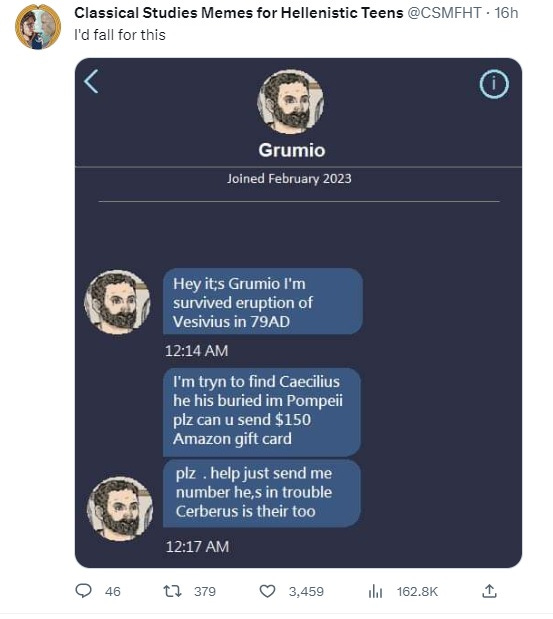Share the tweet using the upload arrow icon
The width and height of the screenshot is (553, 619).
click(489, 591)
